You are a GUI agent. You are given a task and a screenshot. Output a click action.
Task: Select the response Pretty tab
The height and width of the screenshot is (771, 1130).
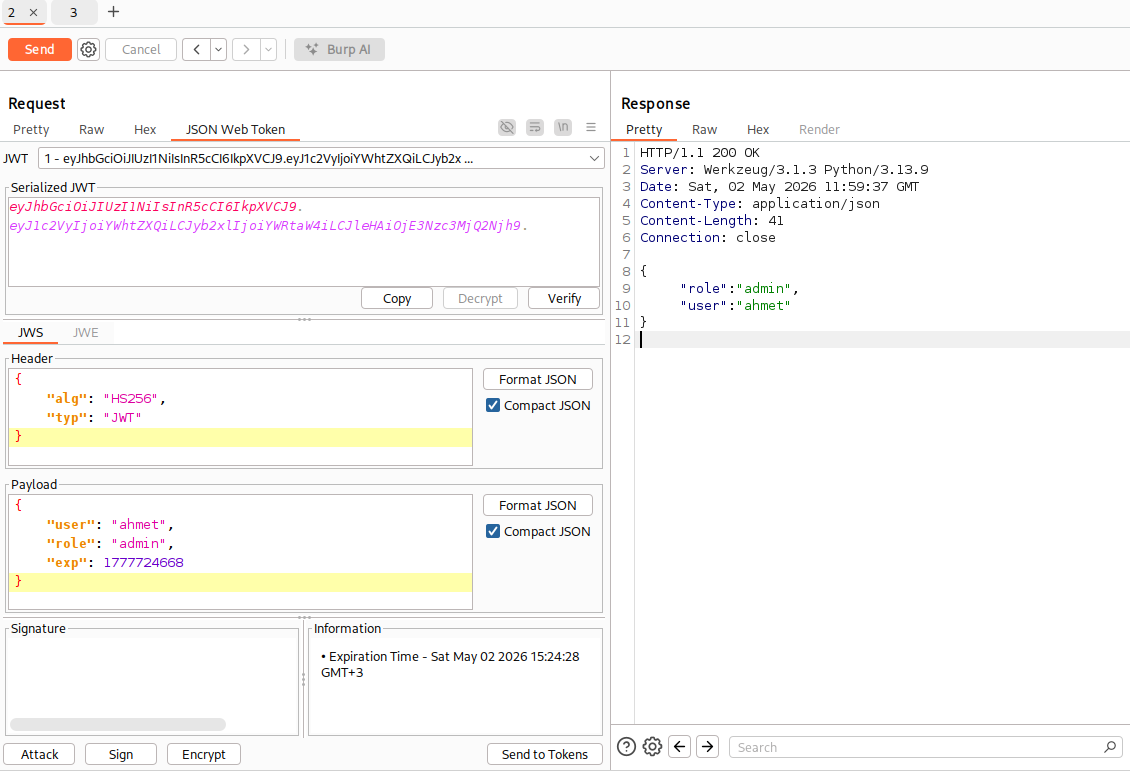[x=644, y=130]
